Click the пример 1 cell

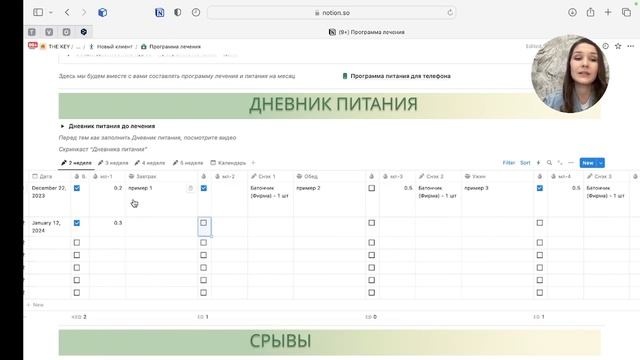click(162, 199)
